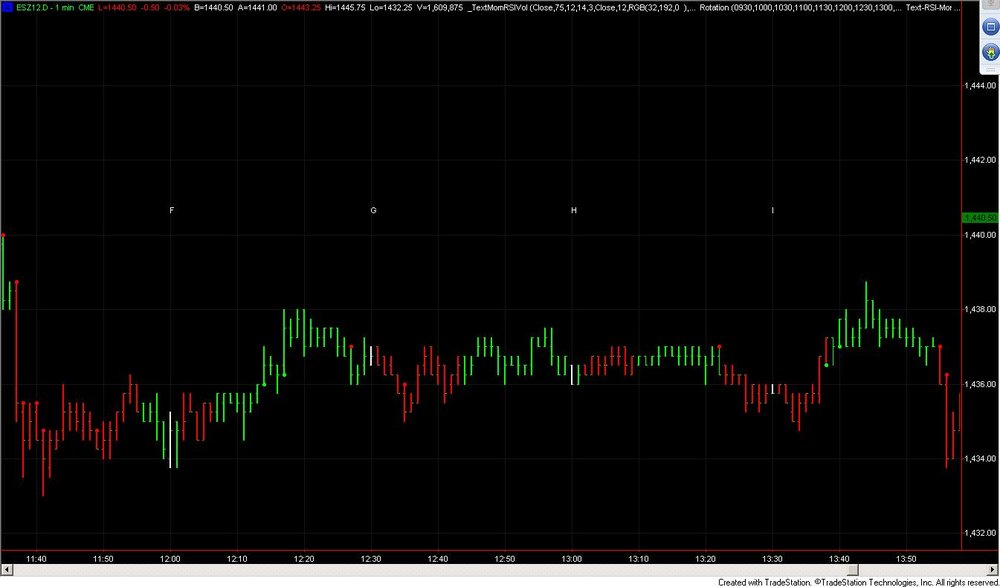Click the G rotation letter on chart
1000x587 pixels.
374,210
